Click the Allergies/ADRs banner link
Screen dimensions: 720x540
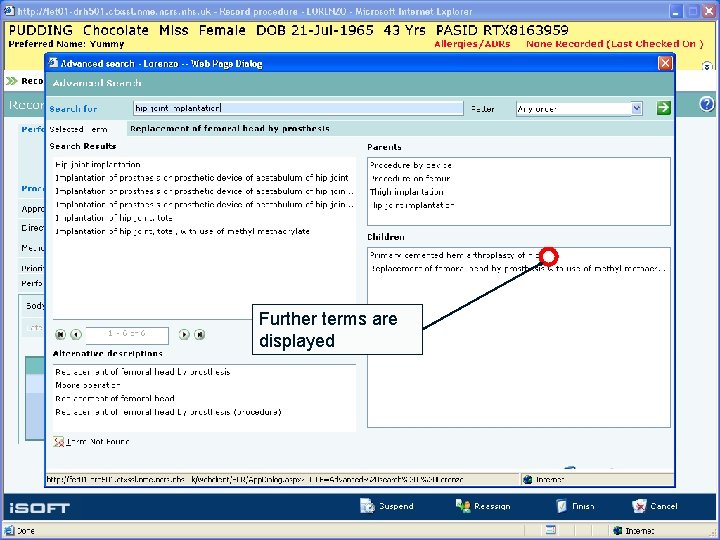click(472, 44)
